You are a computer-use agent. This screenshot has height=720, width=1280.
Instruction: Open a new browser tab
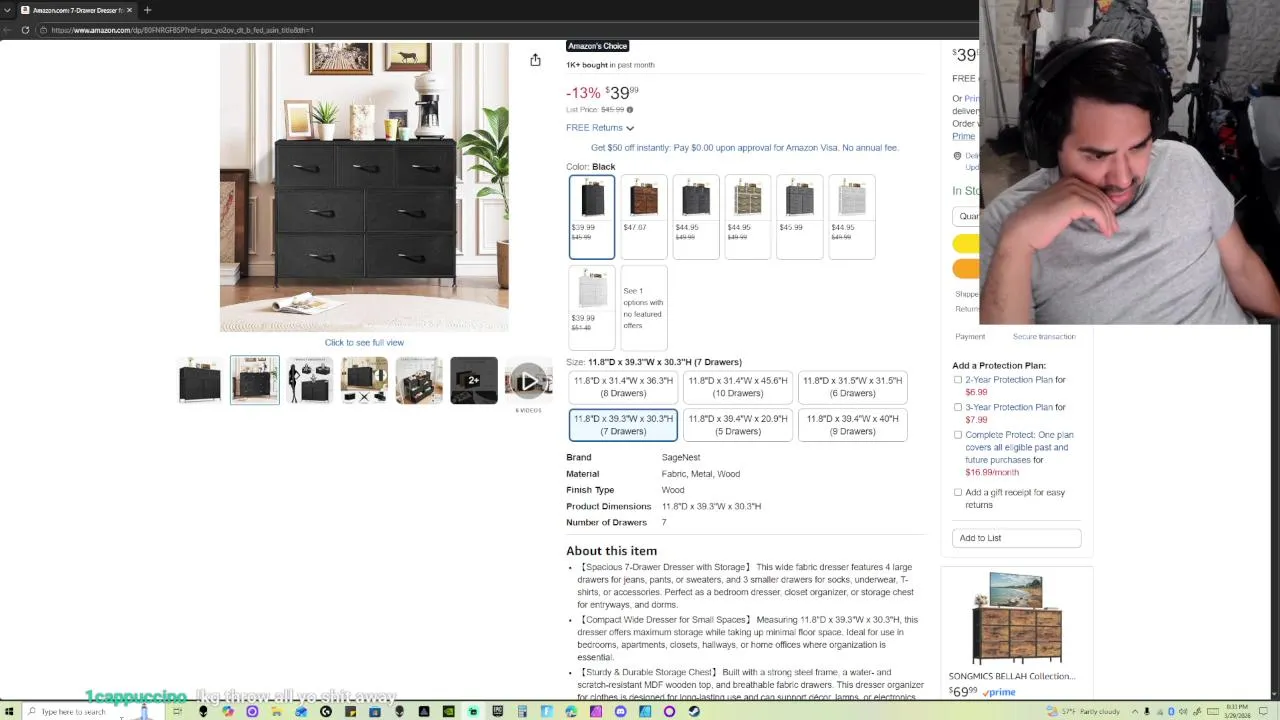pyautogui.click(x=147, y=10)
